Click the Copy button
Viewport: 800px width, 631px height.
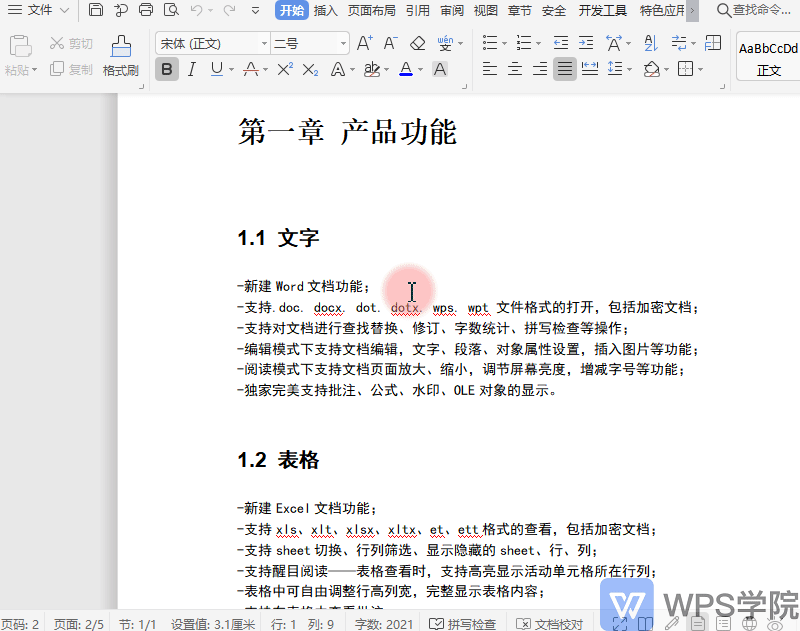(71, 69)
